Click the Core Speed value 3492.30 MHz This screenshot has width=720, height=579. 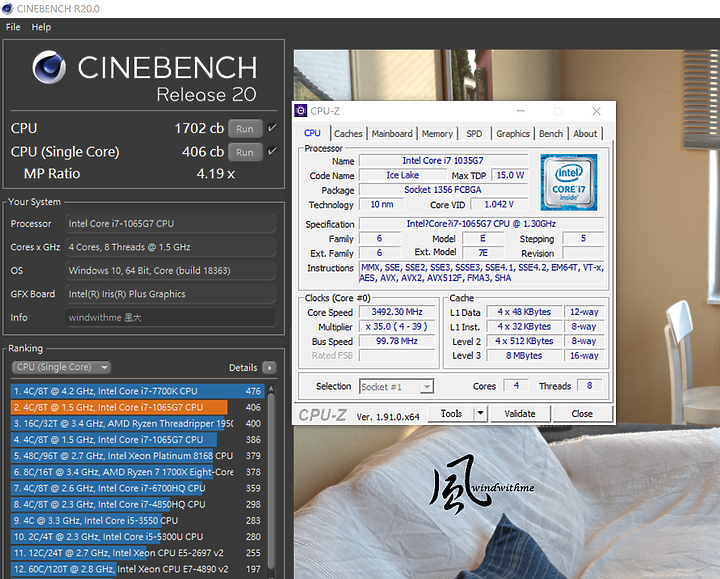tap(397, 312)
